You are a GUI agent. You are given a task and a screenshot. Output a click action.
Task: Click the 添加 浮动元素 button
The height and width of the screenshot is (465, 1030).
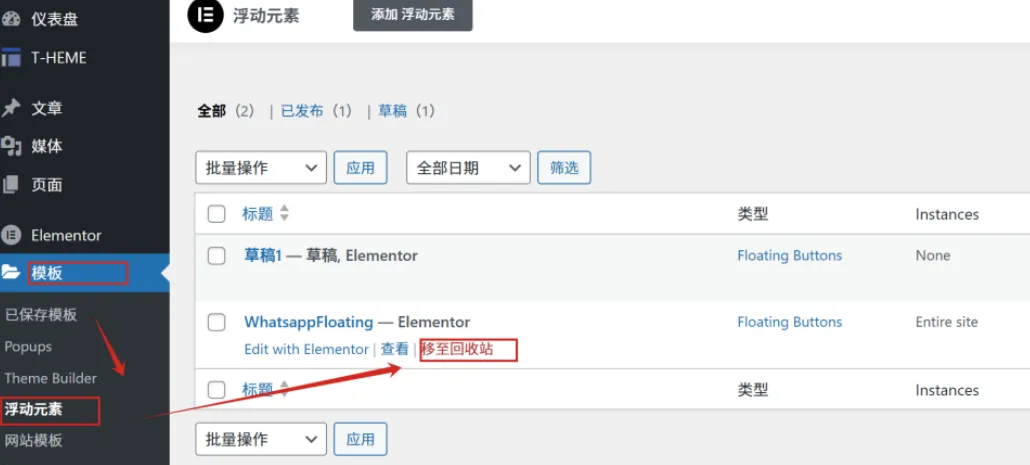point(413,14)
